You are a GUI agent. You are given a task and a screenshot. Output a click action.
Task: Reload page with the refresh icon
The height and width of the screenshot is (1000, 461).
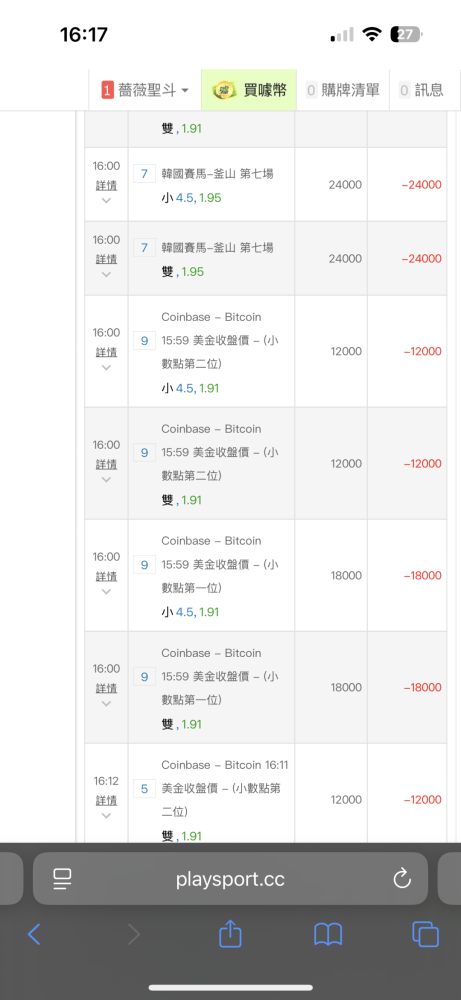point(402,879)
